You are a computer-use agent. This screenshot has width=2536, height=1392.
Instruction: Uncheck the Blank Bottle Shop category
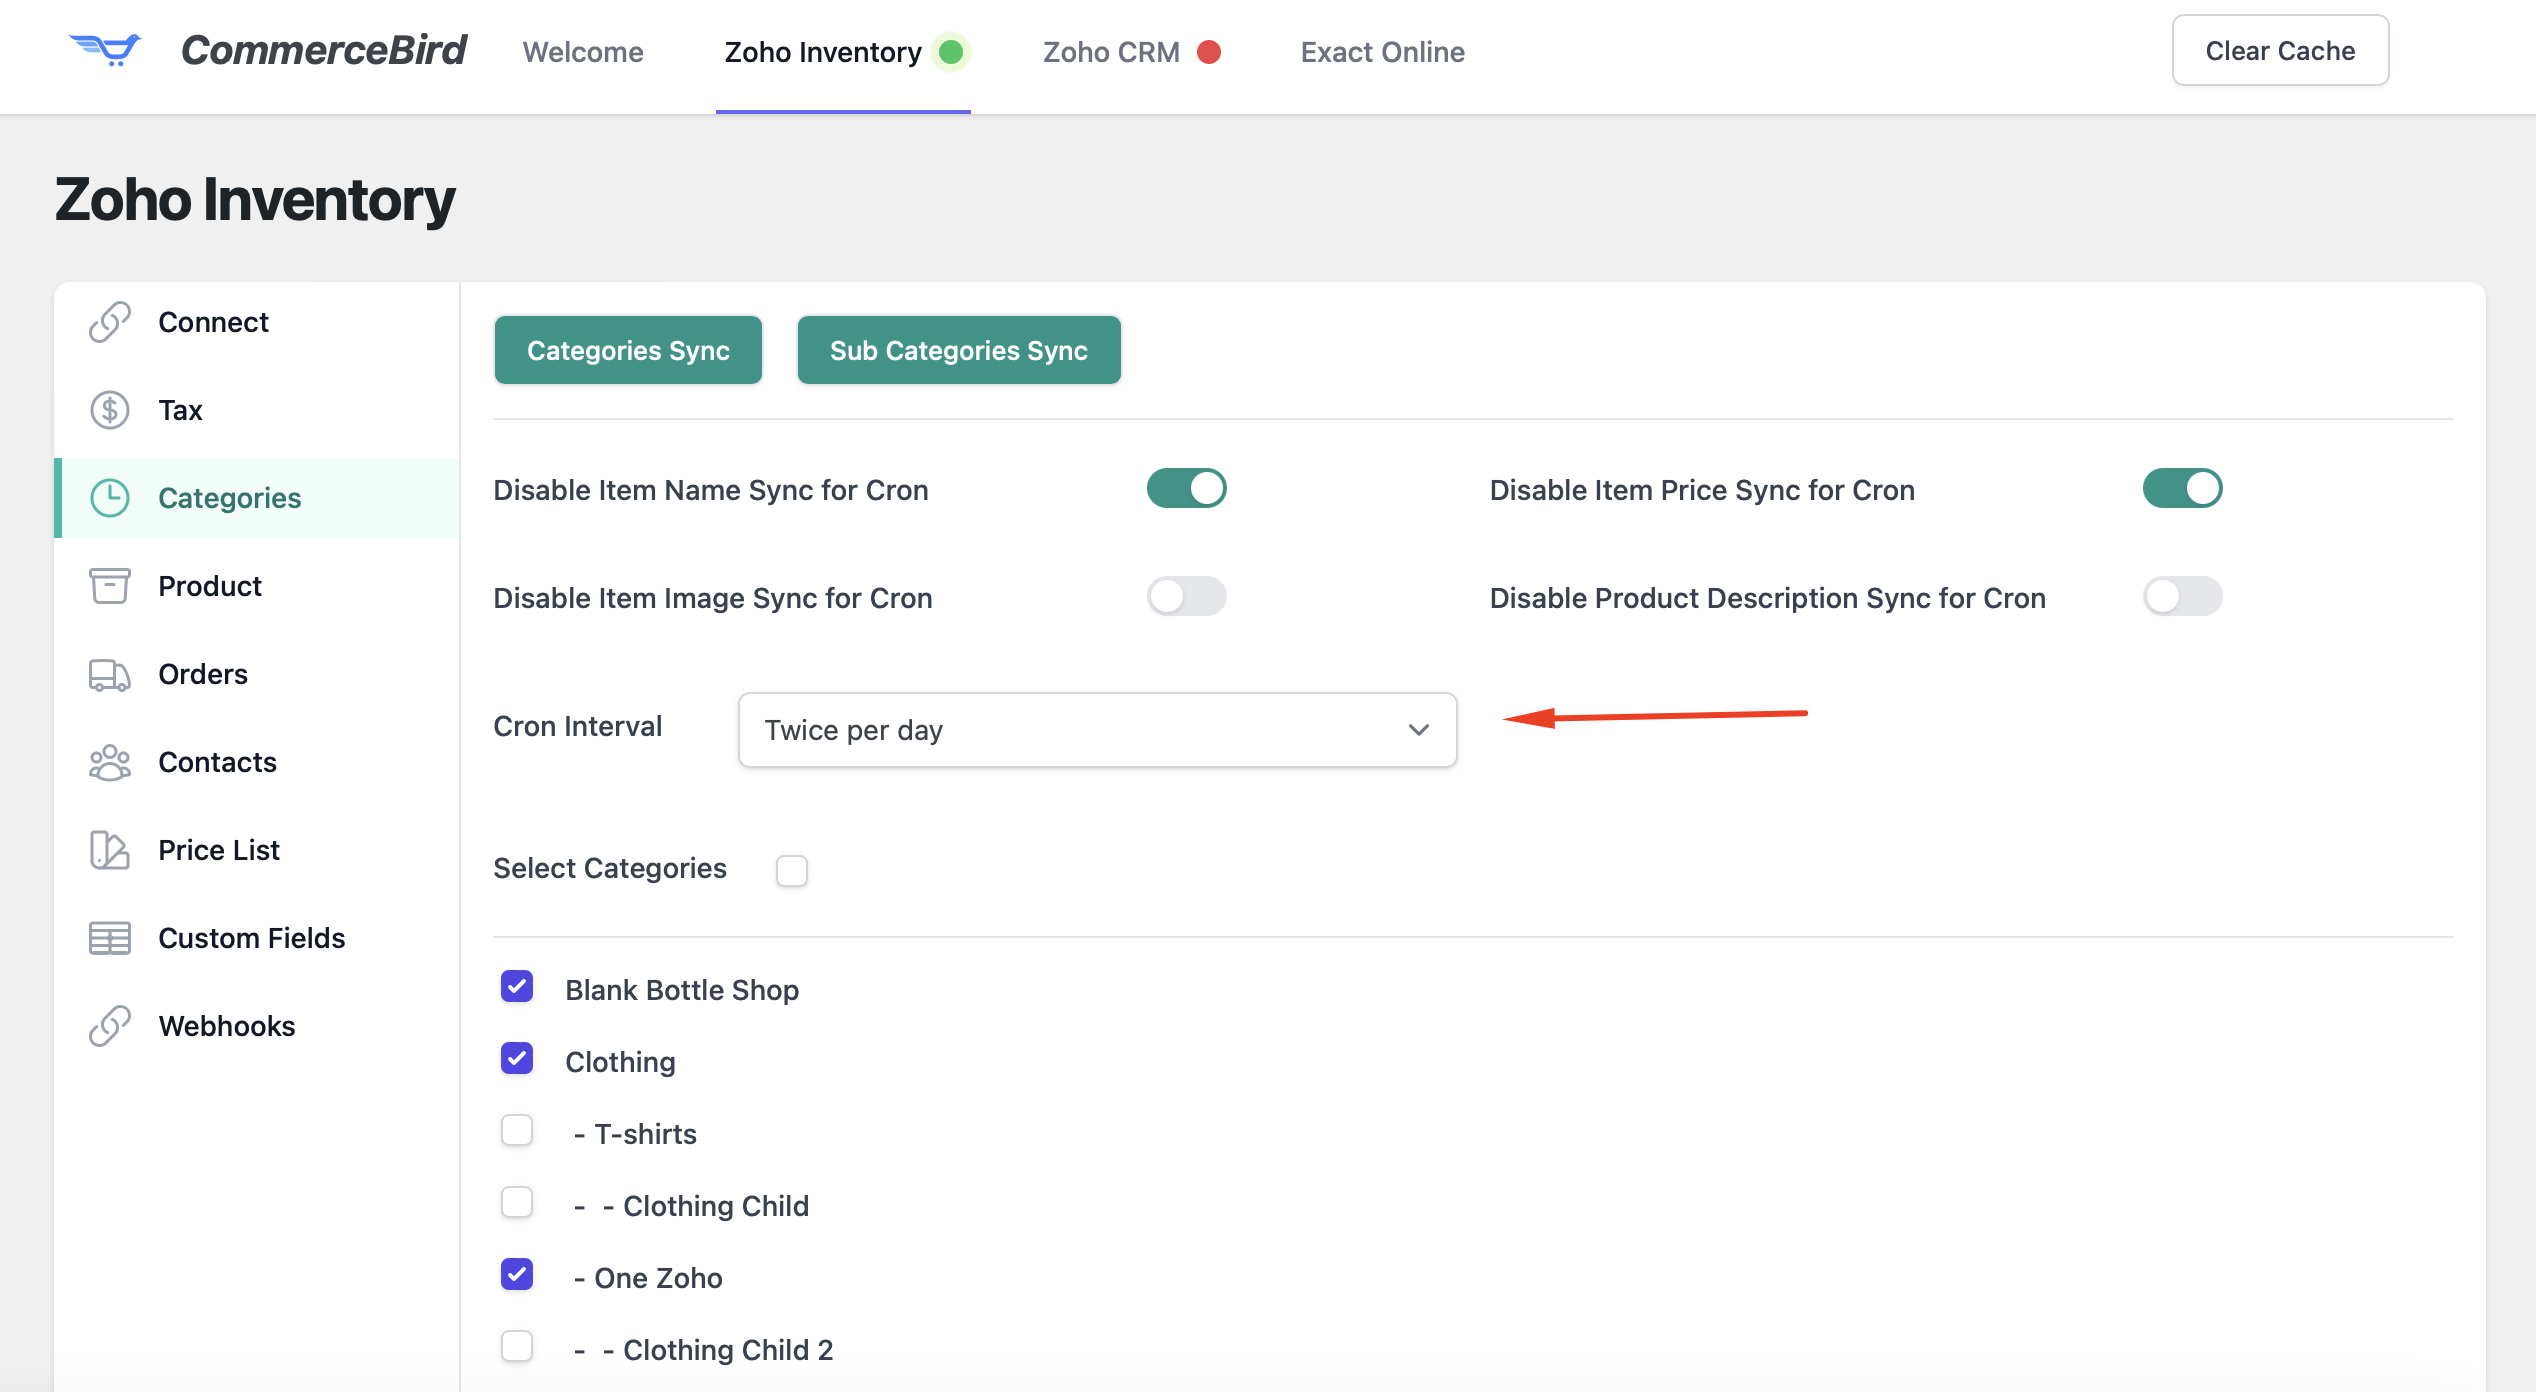pos(517,987)
